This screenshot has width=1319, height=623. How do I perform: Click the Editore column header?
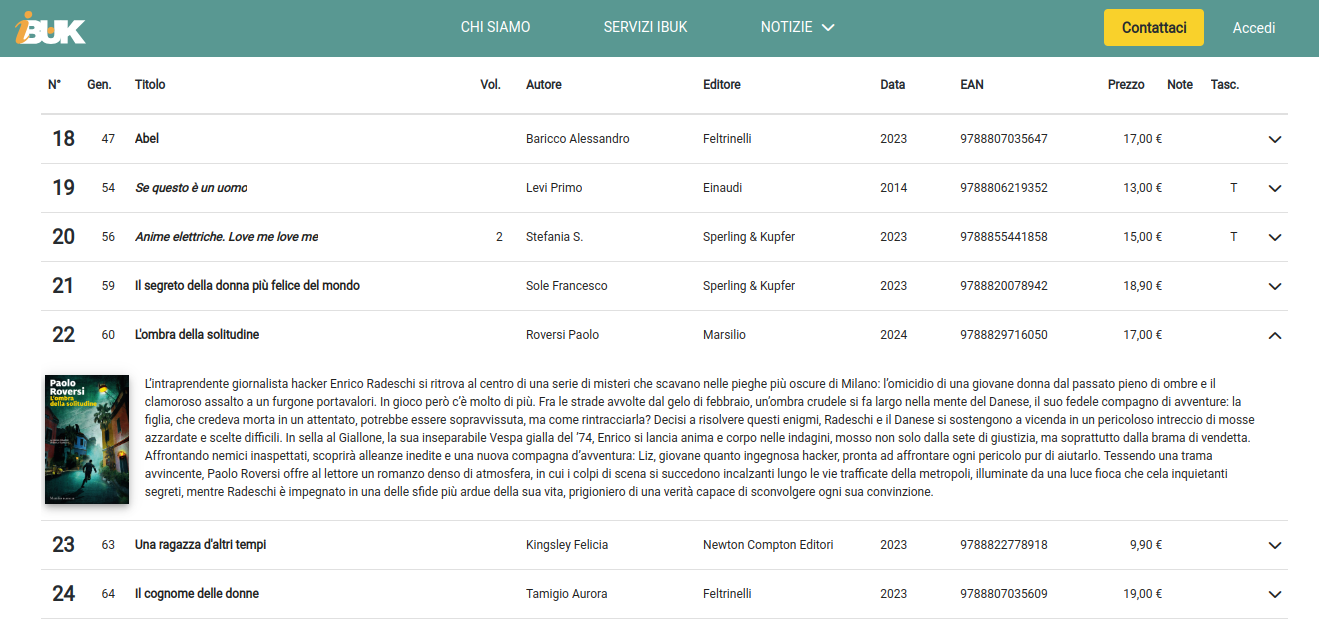click(x=722, y=85)
